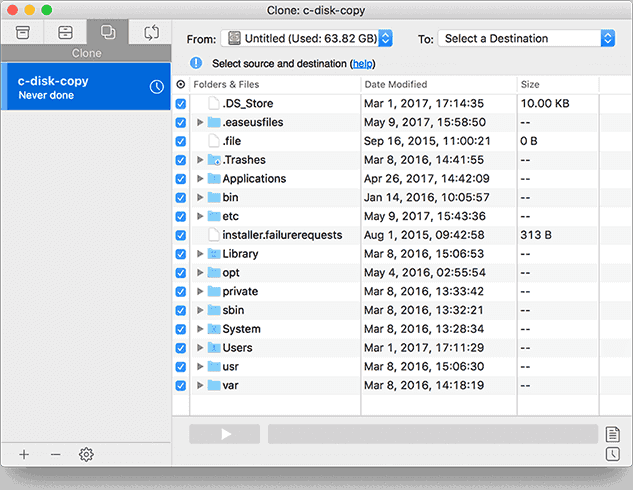Click the help link
Viewport: 633px width, 490px height.
(x=360, y=63)
